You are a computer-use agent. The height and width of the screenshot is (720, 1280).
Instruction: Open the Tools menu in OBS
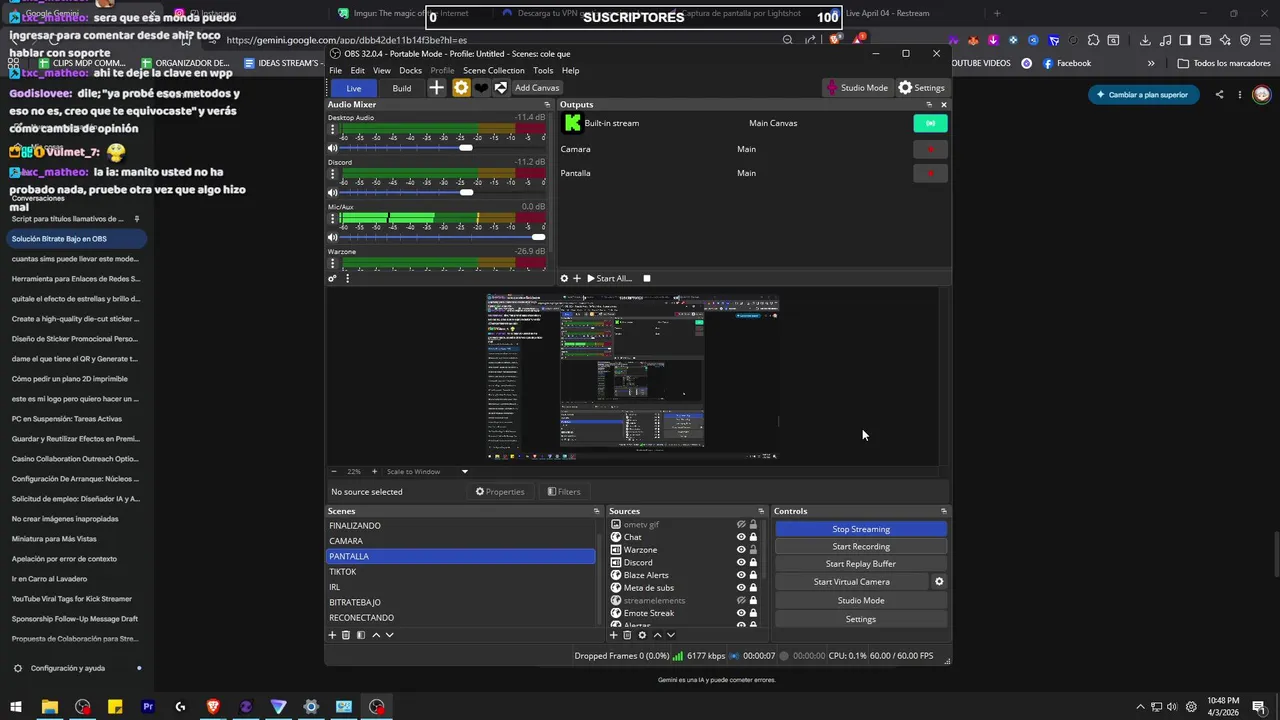click(x=543, y=71)
